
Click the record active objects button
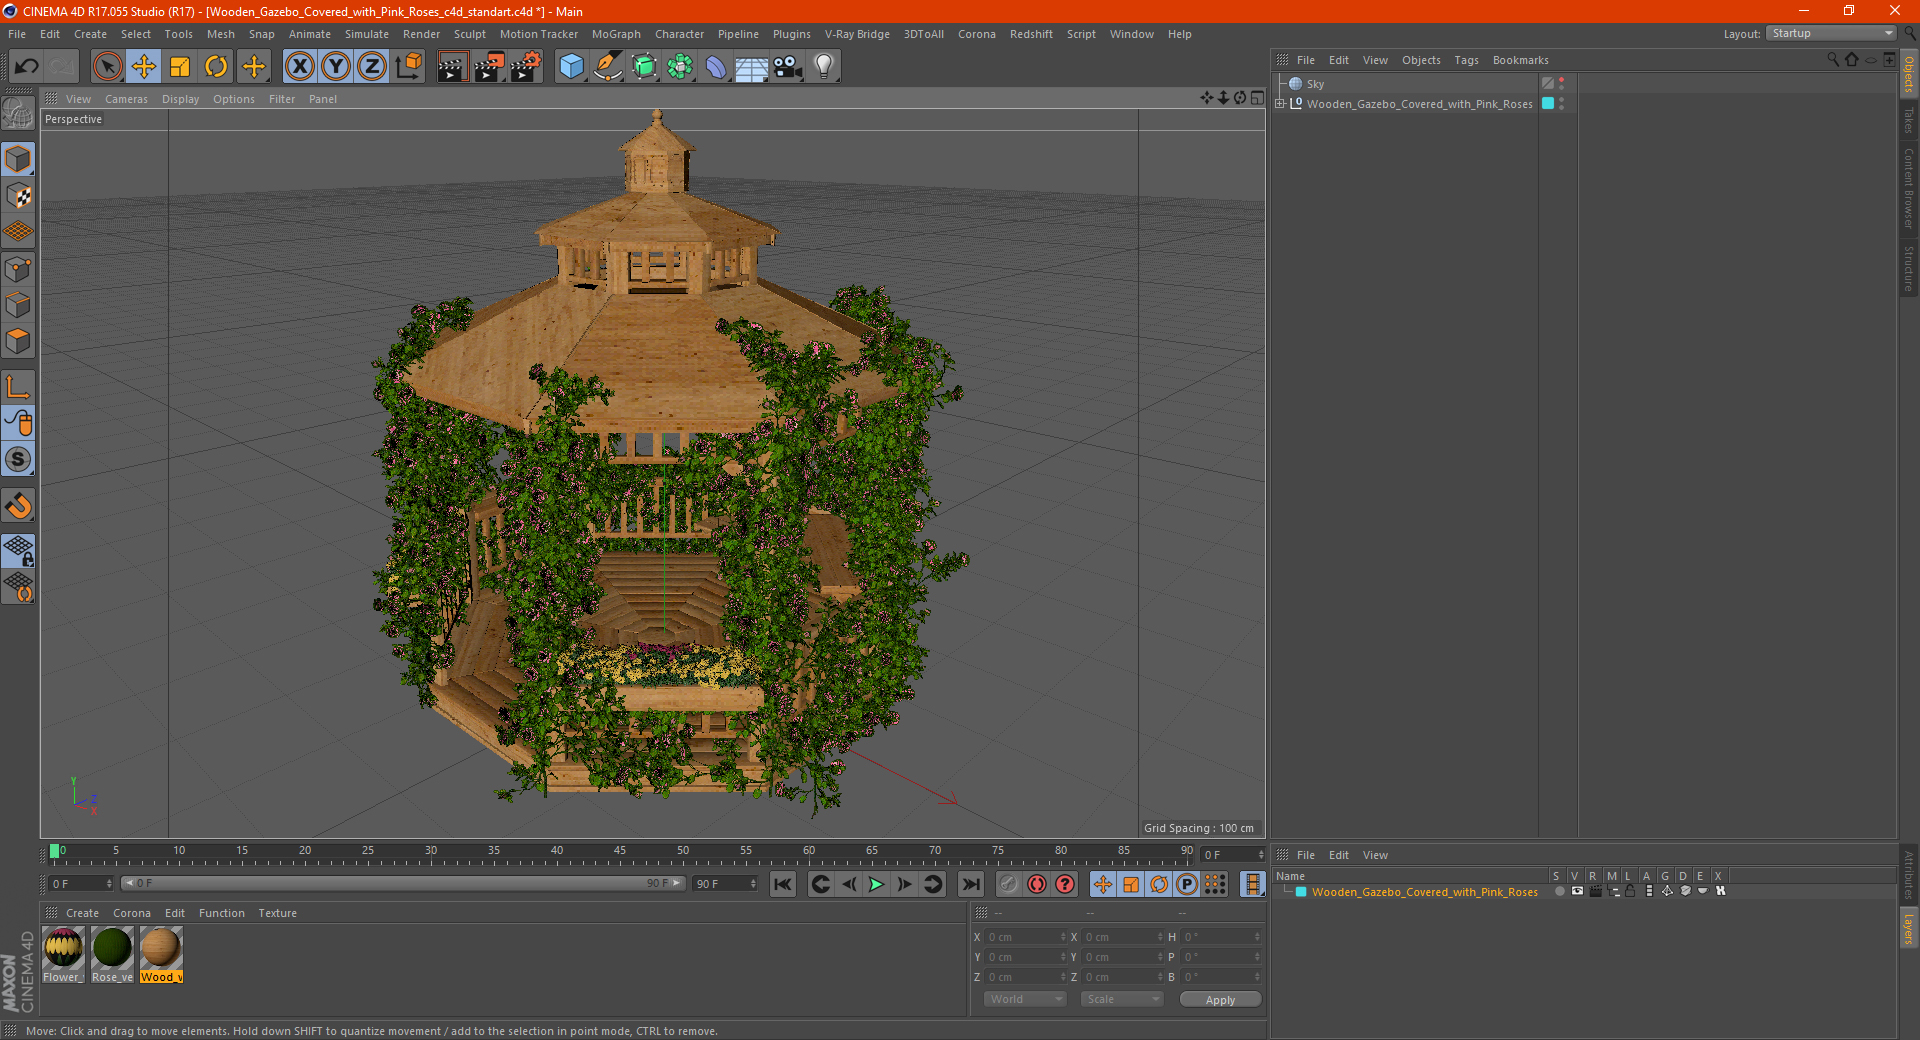[x=1008, y=884]
